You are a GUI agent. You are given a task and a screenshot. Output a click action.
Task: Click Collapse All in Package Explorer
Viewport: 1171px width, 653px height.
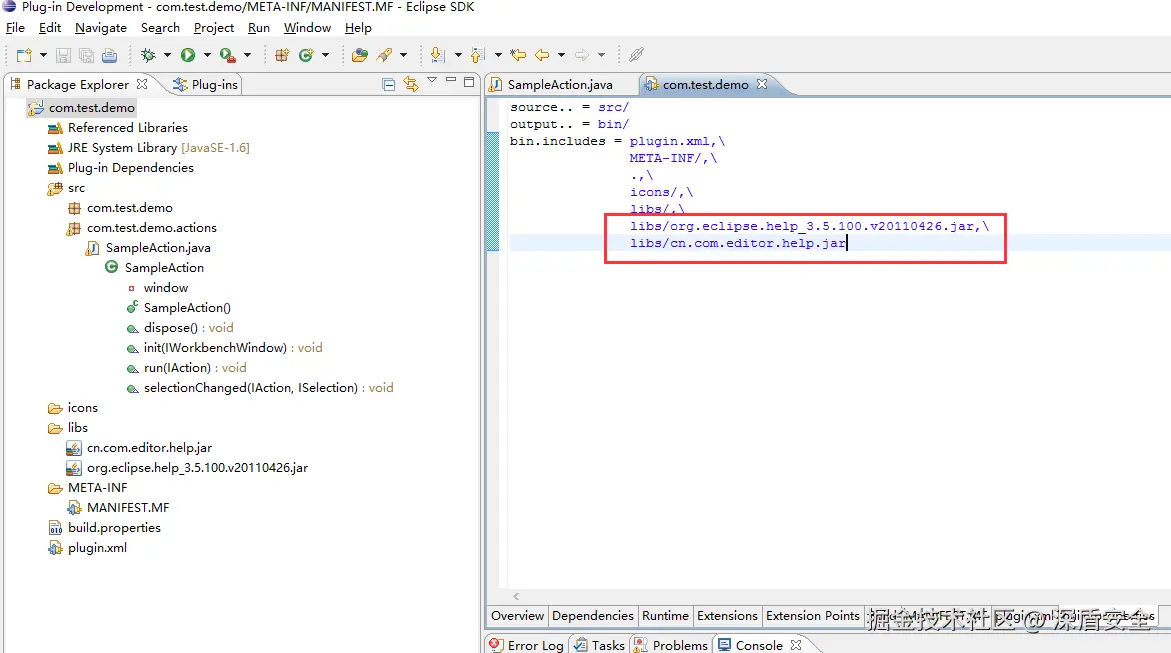388,84
